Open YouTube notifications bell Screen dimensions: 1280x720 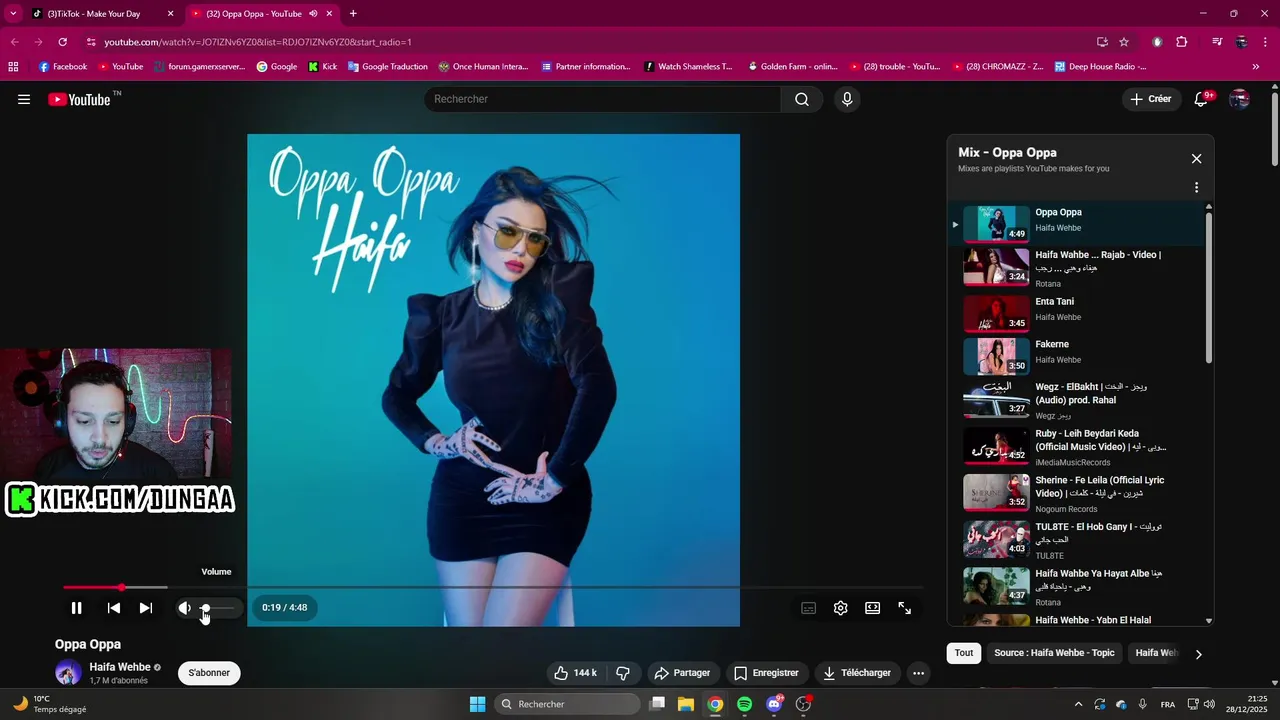pyautogui.click(x=1201, y=99)
